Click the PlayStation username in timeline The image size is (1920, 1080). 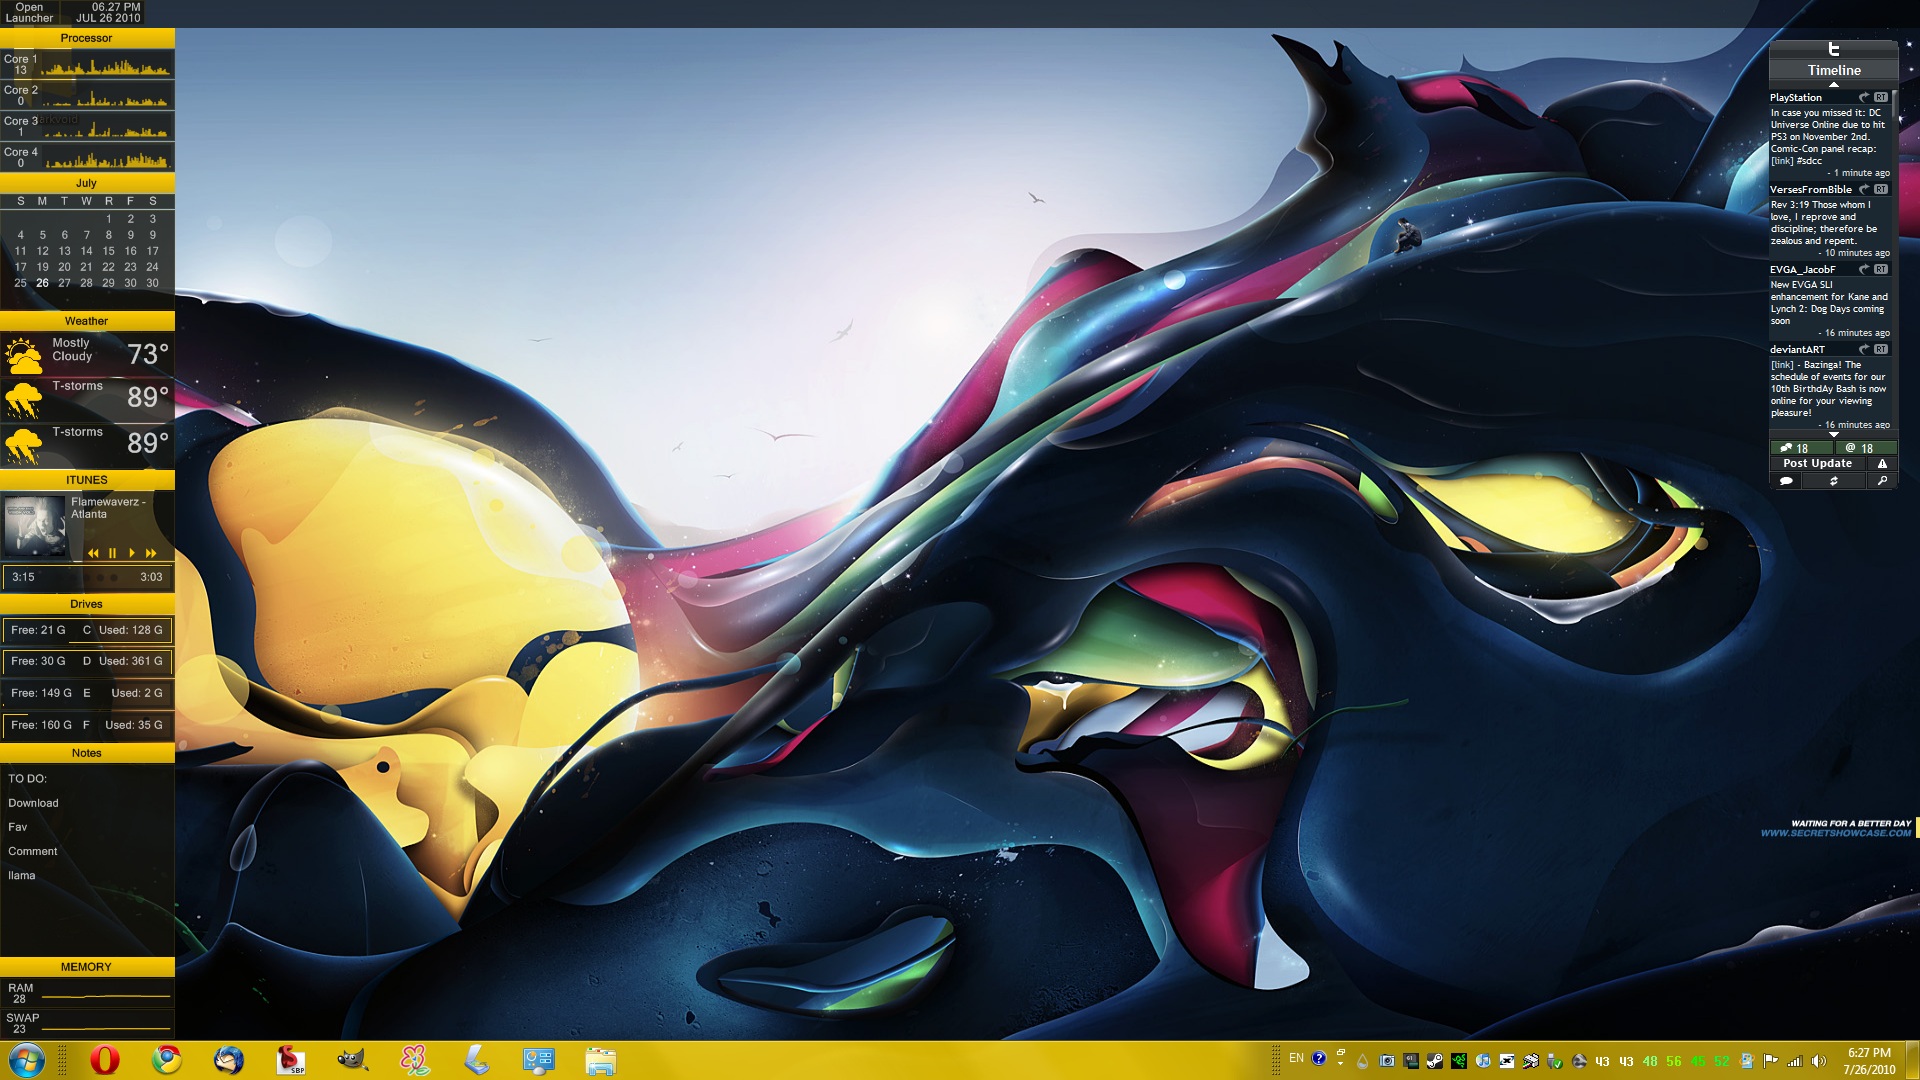tap(1796, 97)
